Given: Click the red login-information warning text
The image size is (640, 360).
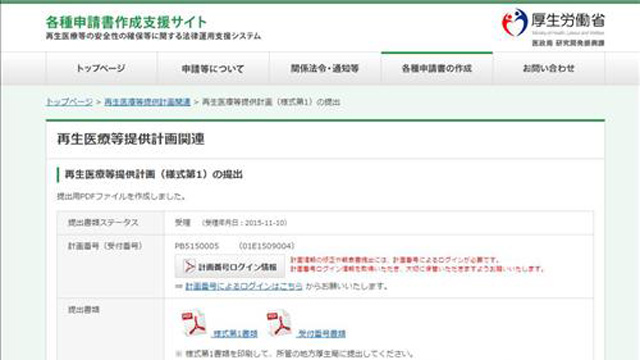Looking at the screenshot, I should click(417, 264).
